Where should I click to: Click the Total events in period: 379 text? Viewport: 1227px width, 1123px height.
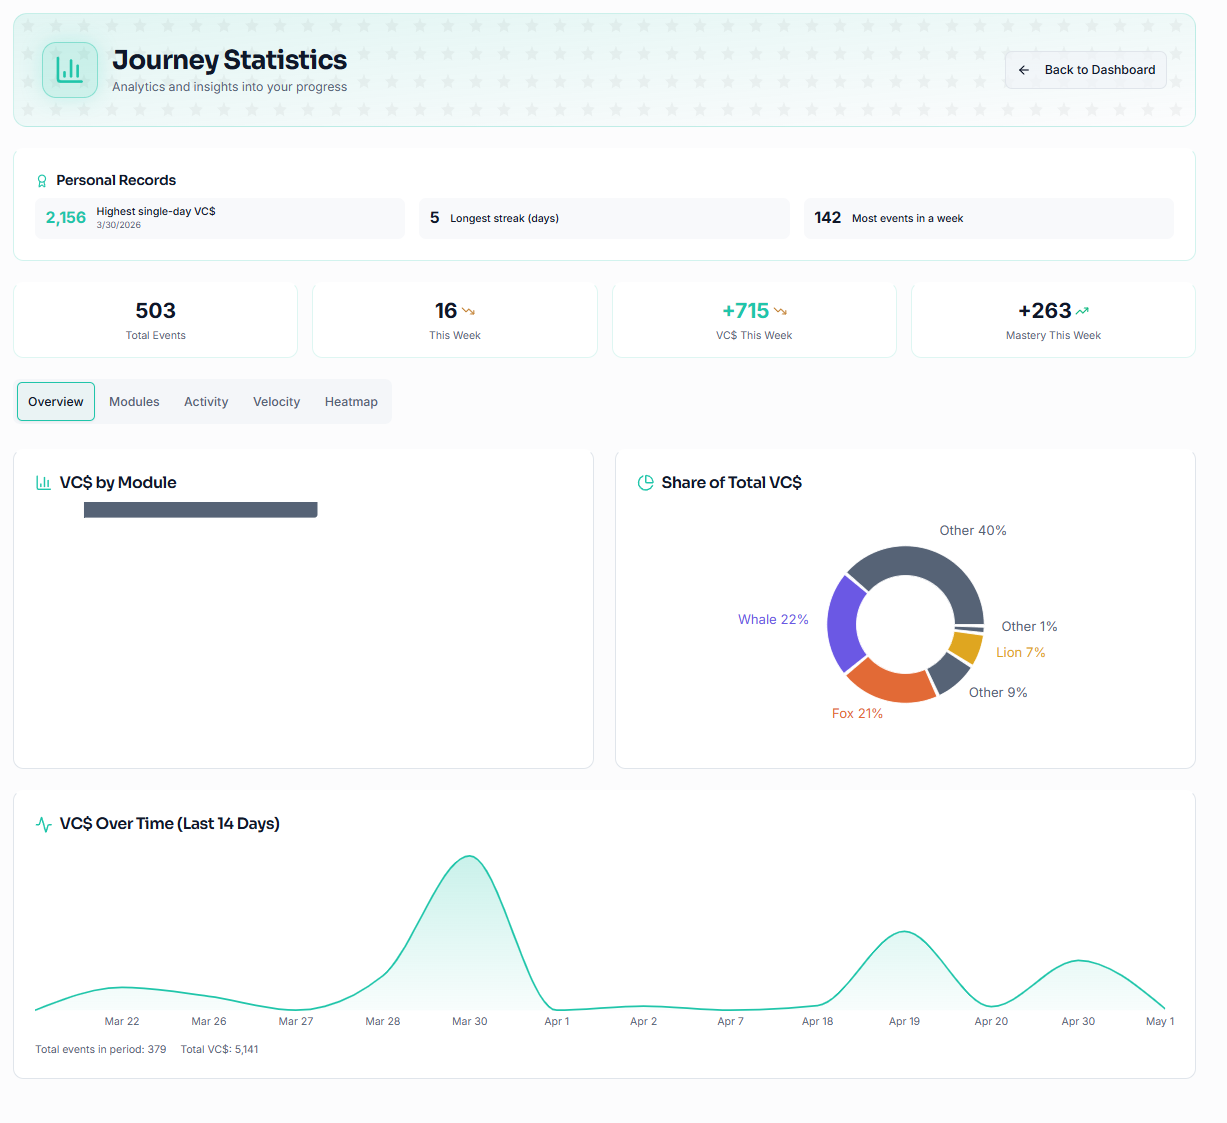tap(101, 1050)
